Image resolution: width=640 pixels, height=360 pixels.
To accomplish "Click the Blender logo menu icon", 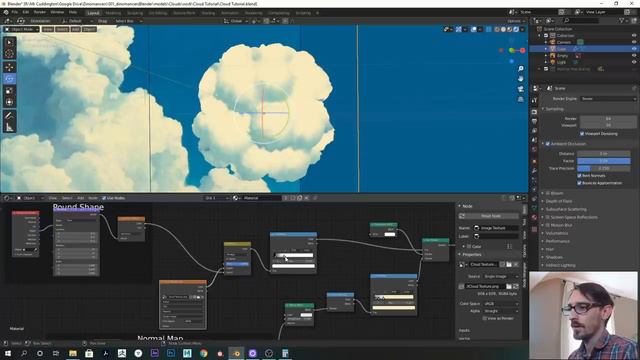I will 6,12.
